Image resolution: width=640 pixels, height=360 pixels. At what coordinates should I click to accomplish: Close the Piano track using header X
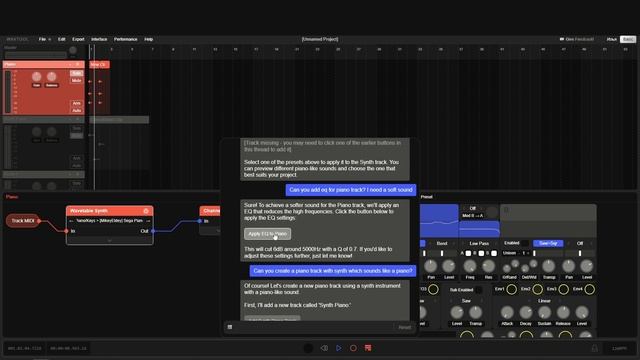click(x=78, y=64)
